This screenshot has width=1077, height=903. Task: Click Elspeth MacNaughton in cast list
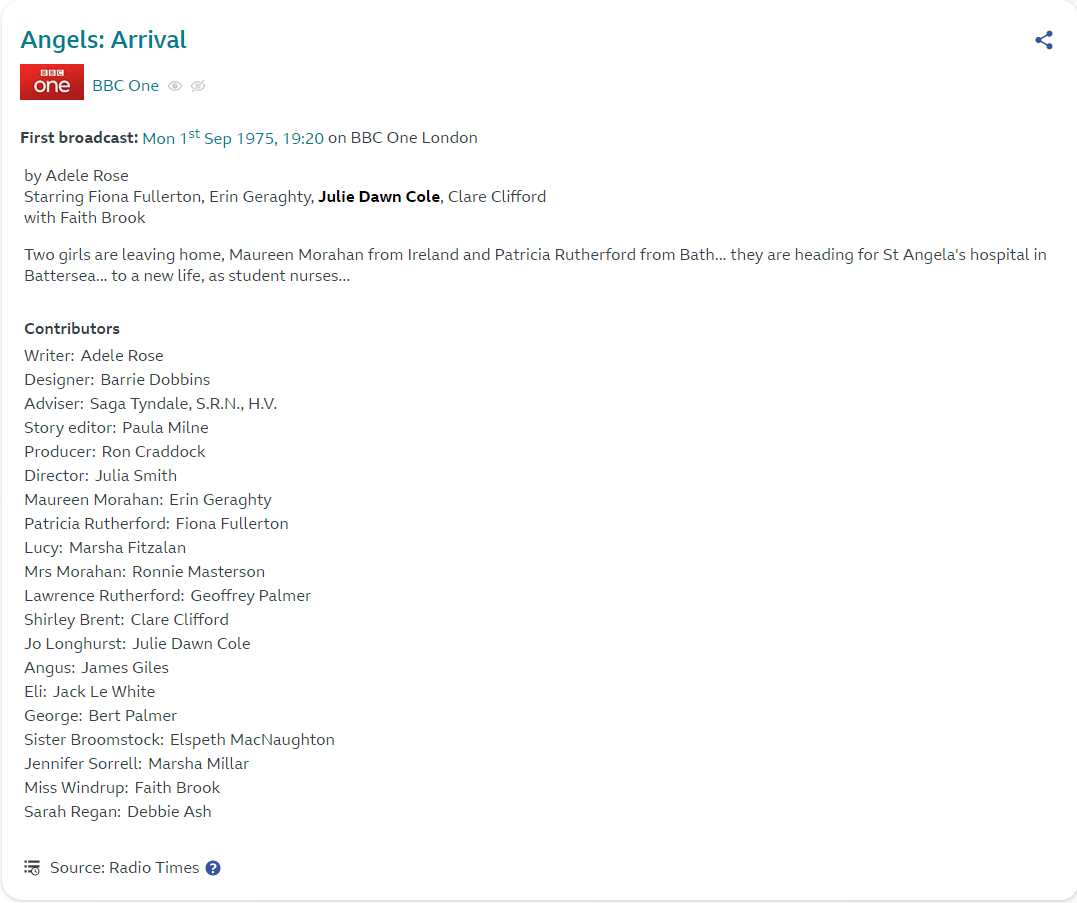252,740
